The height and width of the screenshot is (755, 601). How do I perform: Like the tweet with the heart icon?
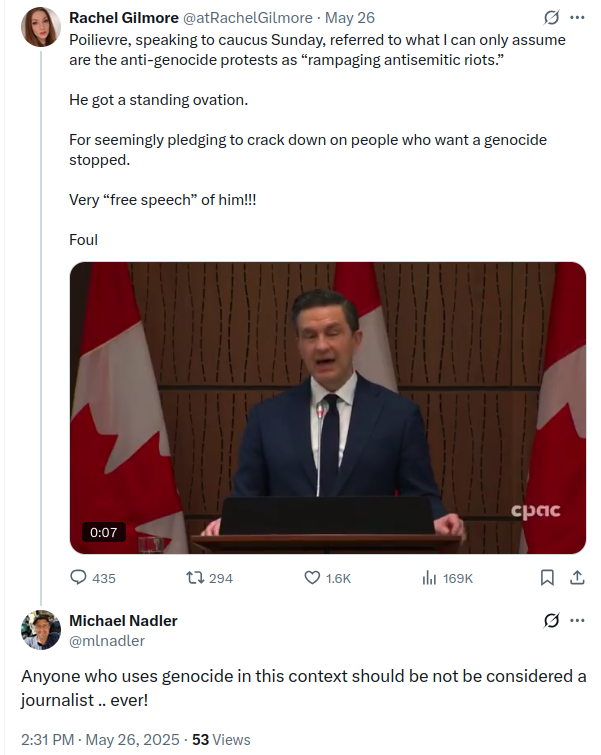tap(312, 577)
